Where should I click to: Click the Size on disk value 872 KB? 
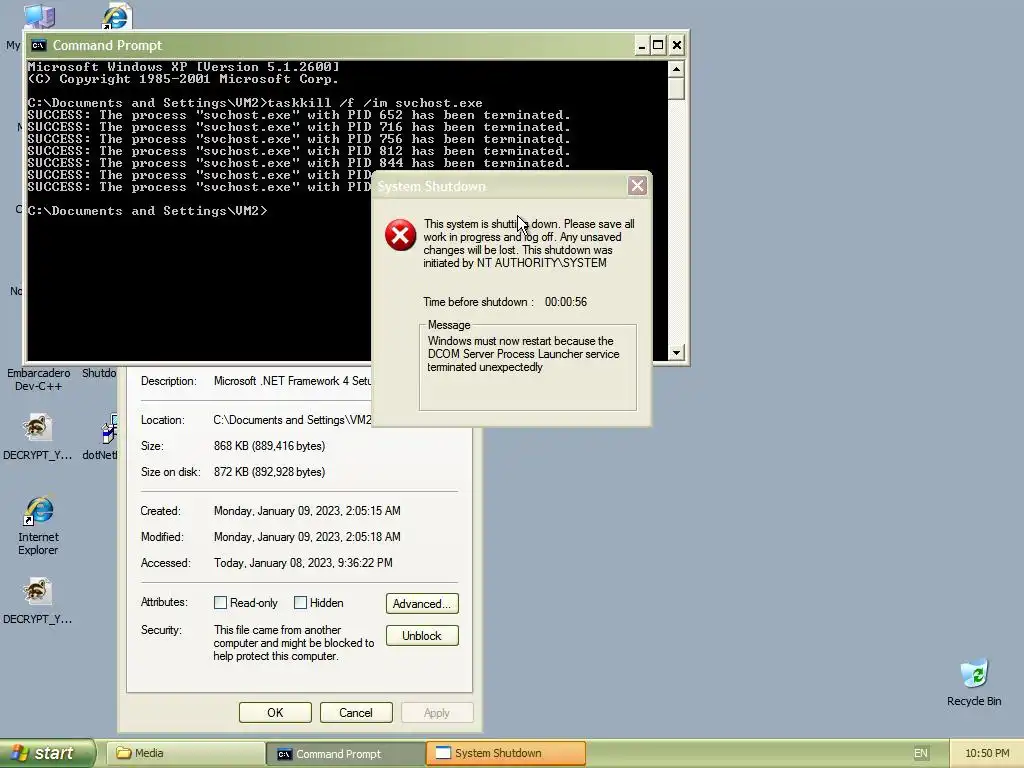pyautogui.click(x=269, y=472)
